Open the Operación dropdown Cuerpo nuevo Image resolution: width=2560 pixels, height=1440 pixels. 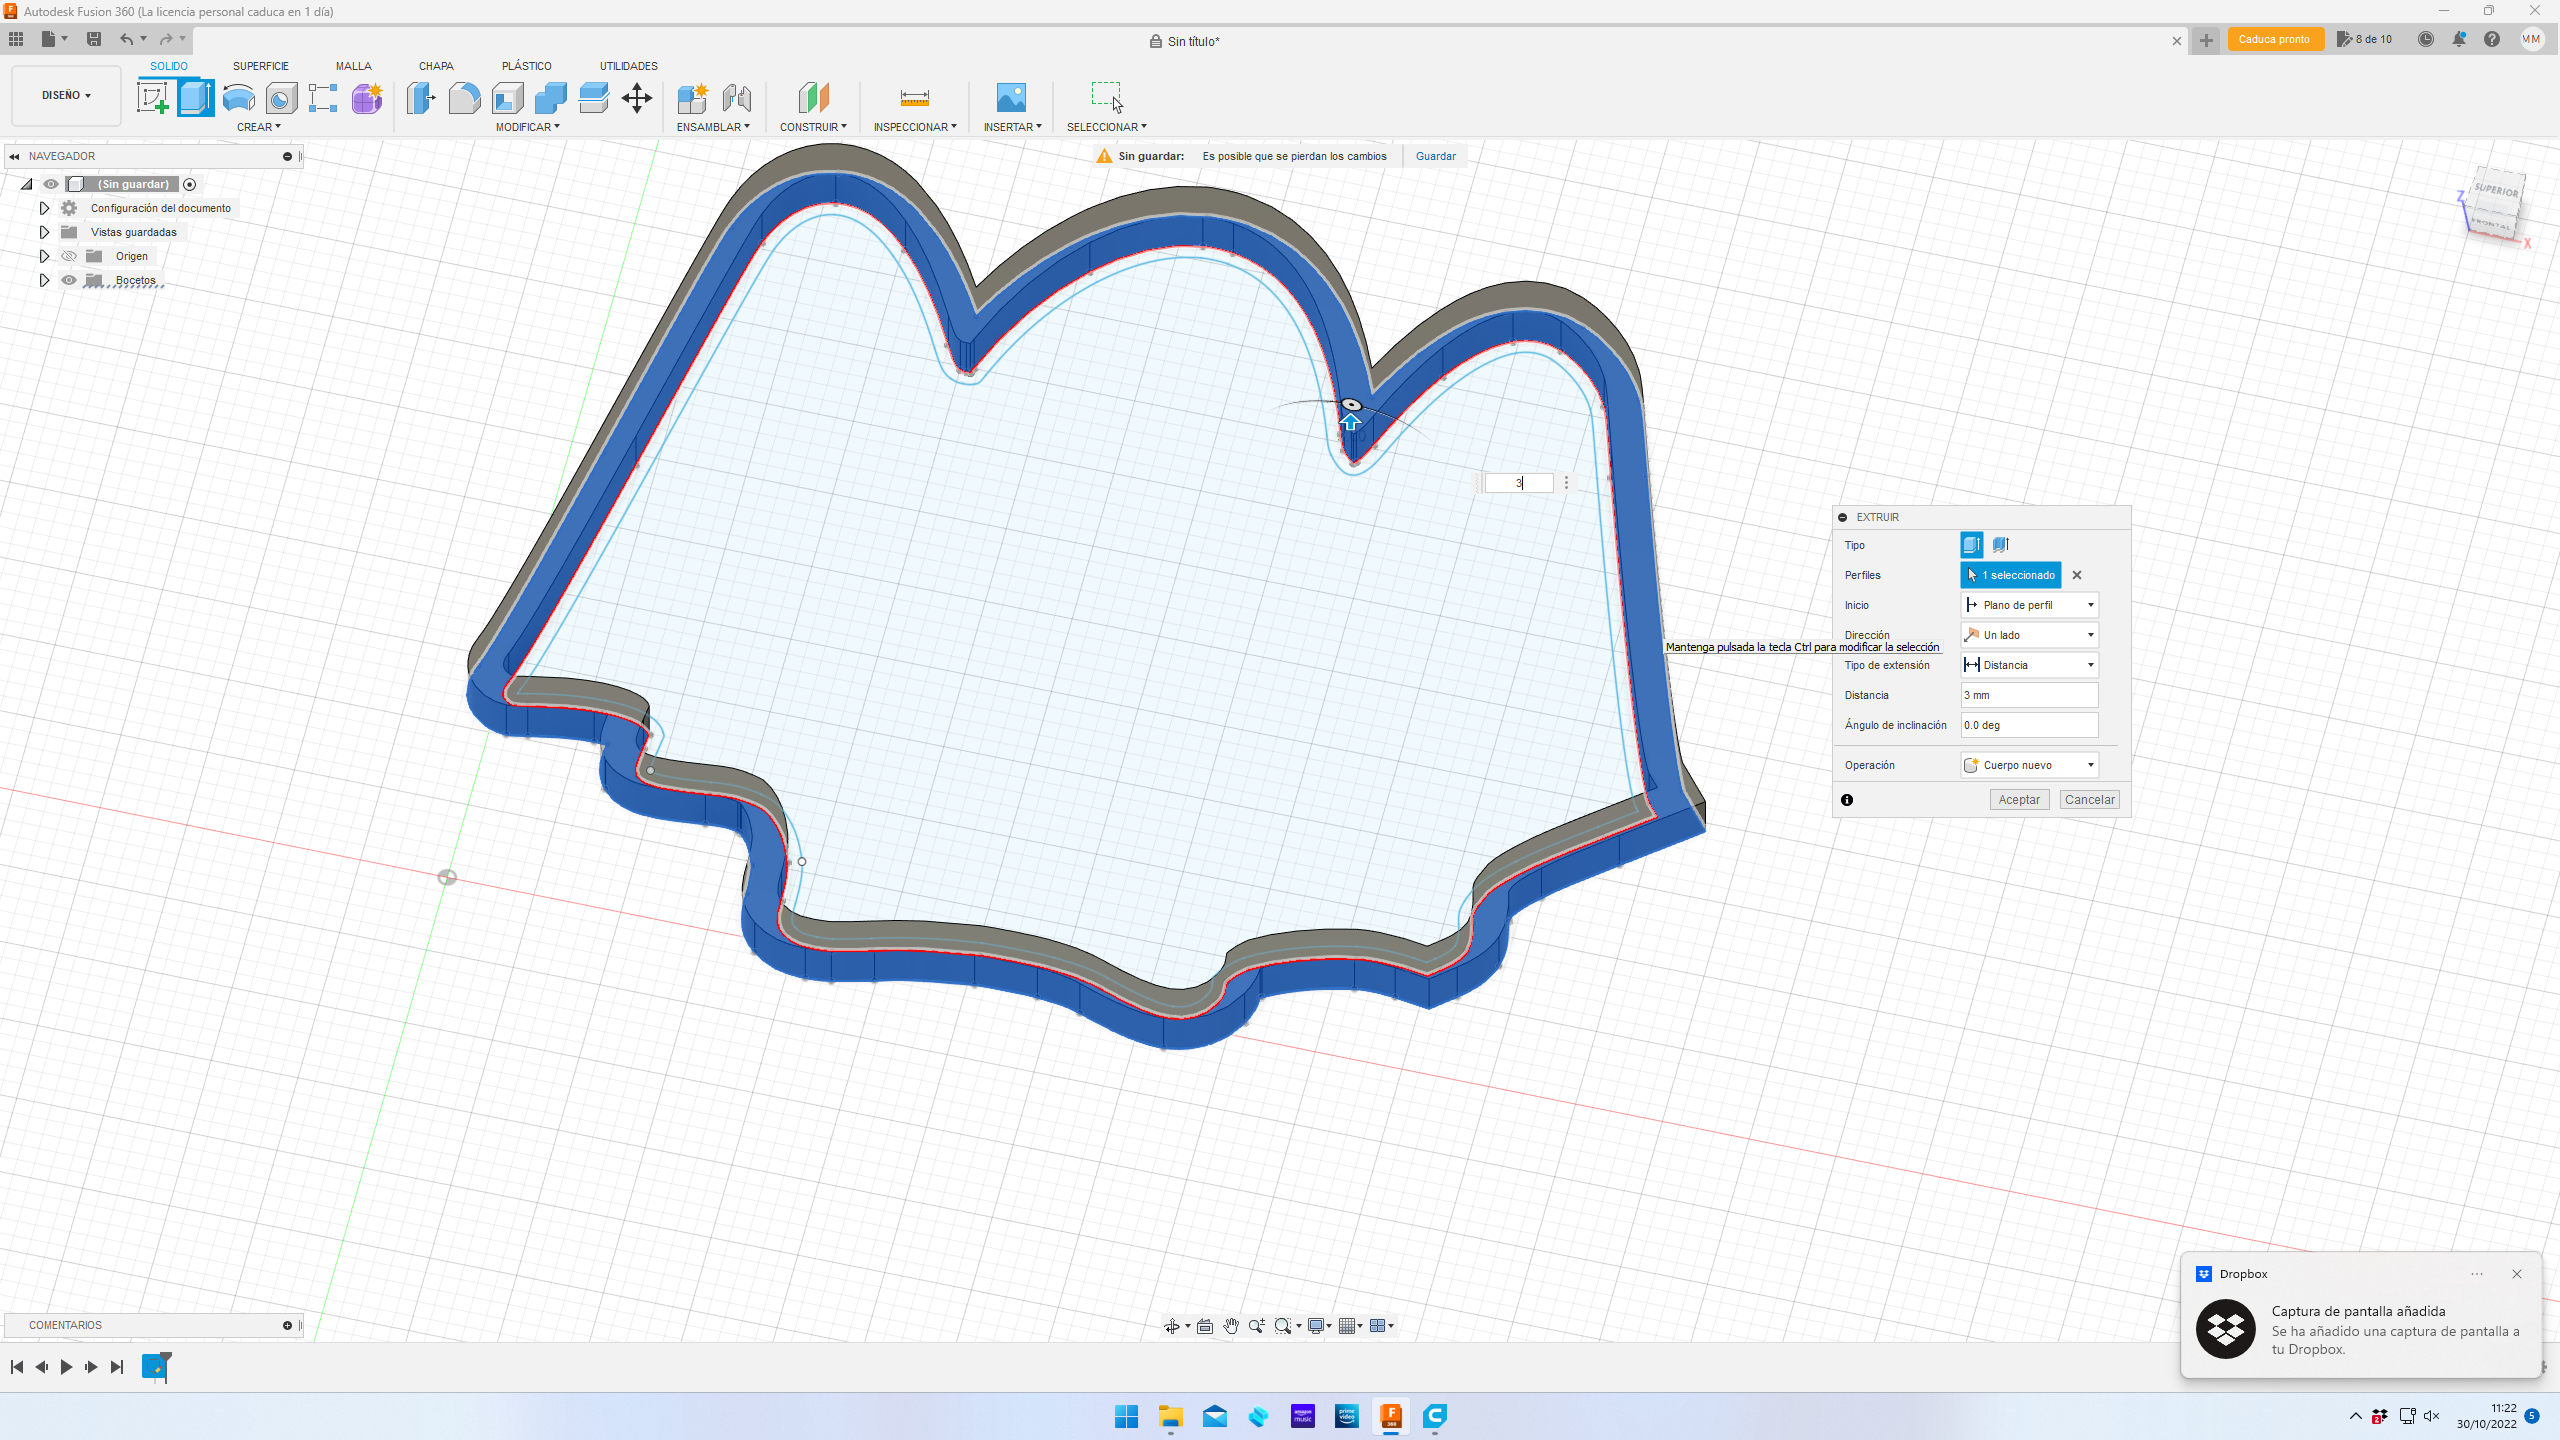(2029, 765)
